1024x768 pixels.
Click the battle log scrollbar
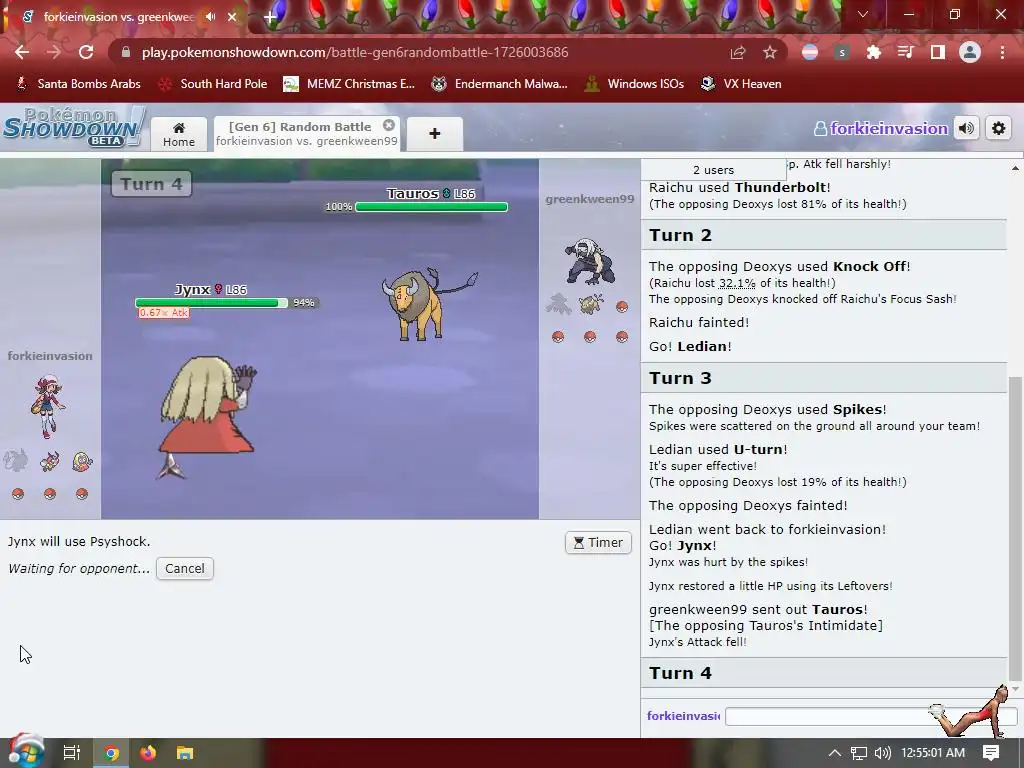1015,529
